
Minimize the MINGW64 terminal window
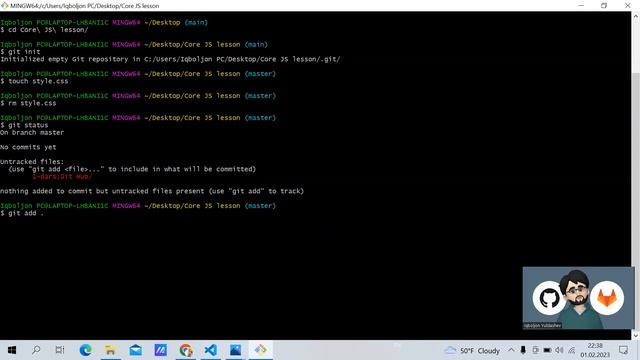(581, 6)
